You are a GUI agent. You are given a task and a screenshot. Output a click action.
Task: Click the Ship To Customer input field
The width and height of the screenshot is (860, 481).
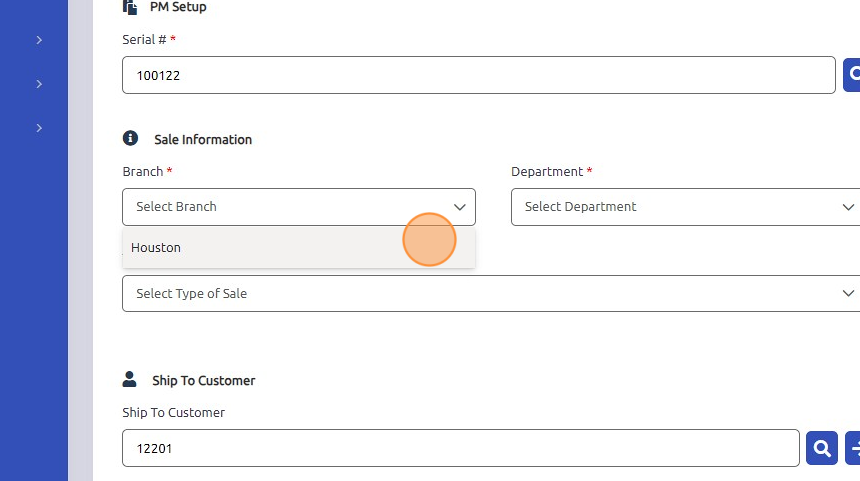461,448
